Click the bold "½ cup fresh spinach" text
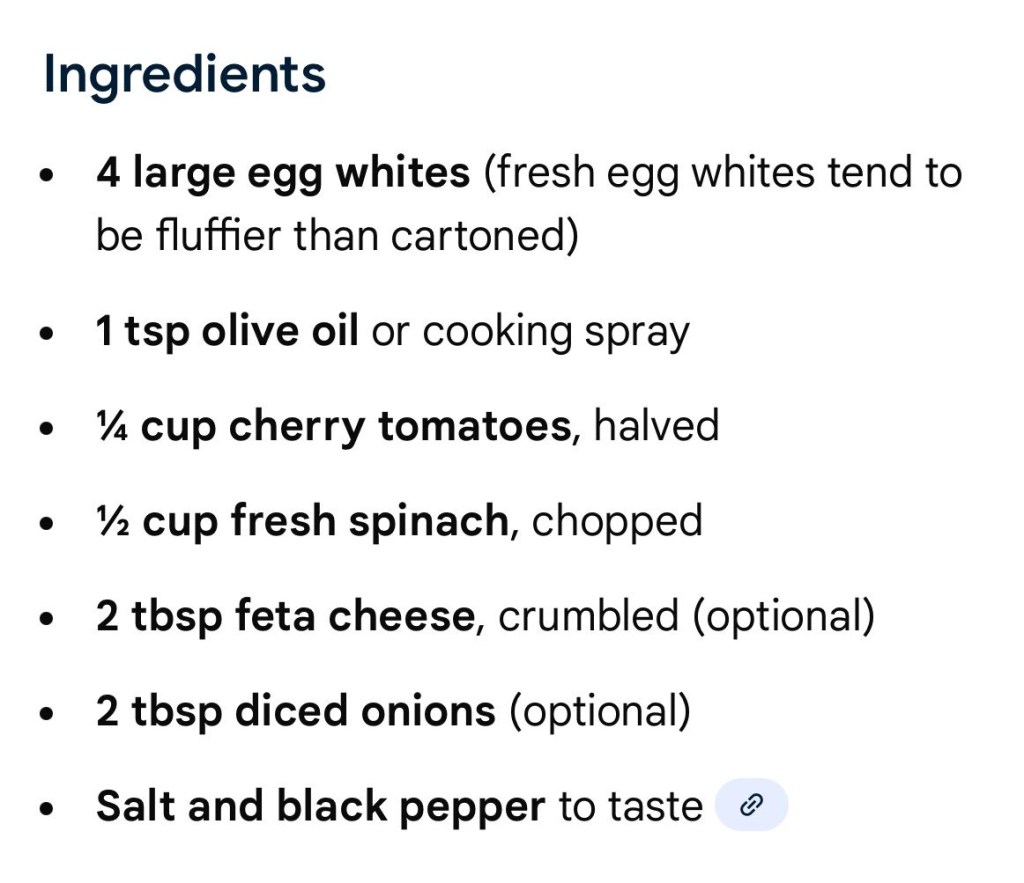 click(302, 522)
